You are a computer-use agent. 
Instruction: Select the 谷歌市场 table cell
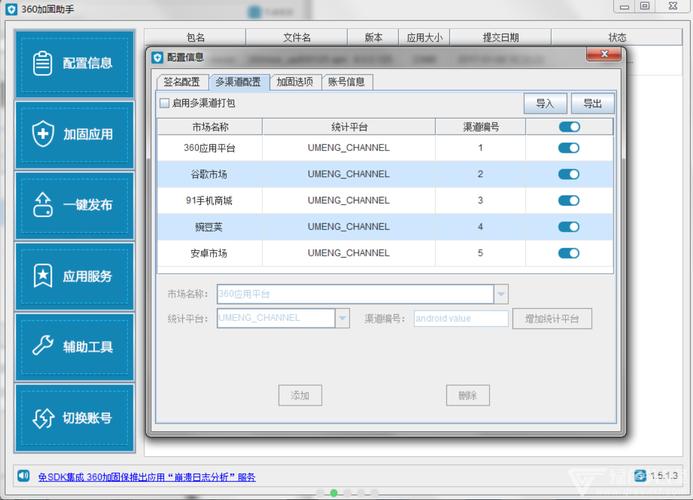(x=209, y=174)
